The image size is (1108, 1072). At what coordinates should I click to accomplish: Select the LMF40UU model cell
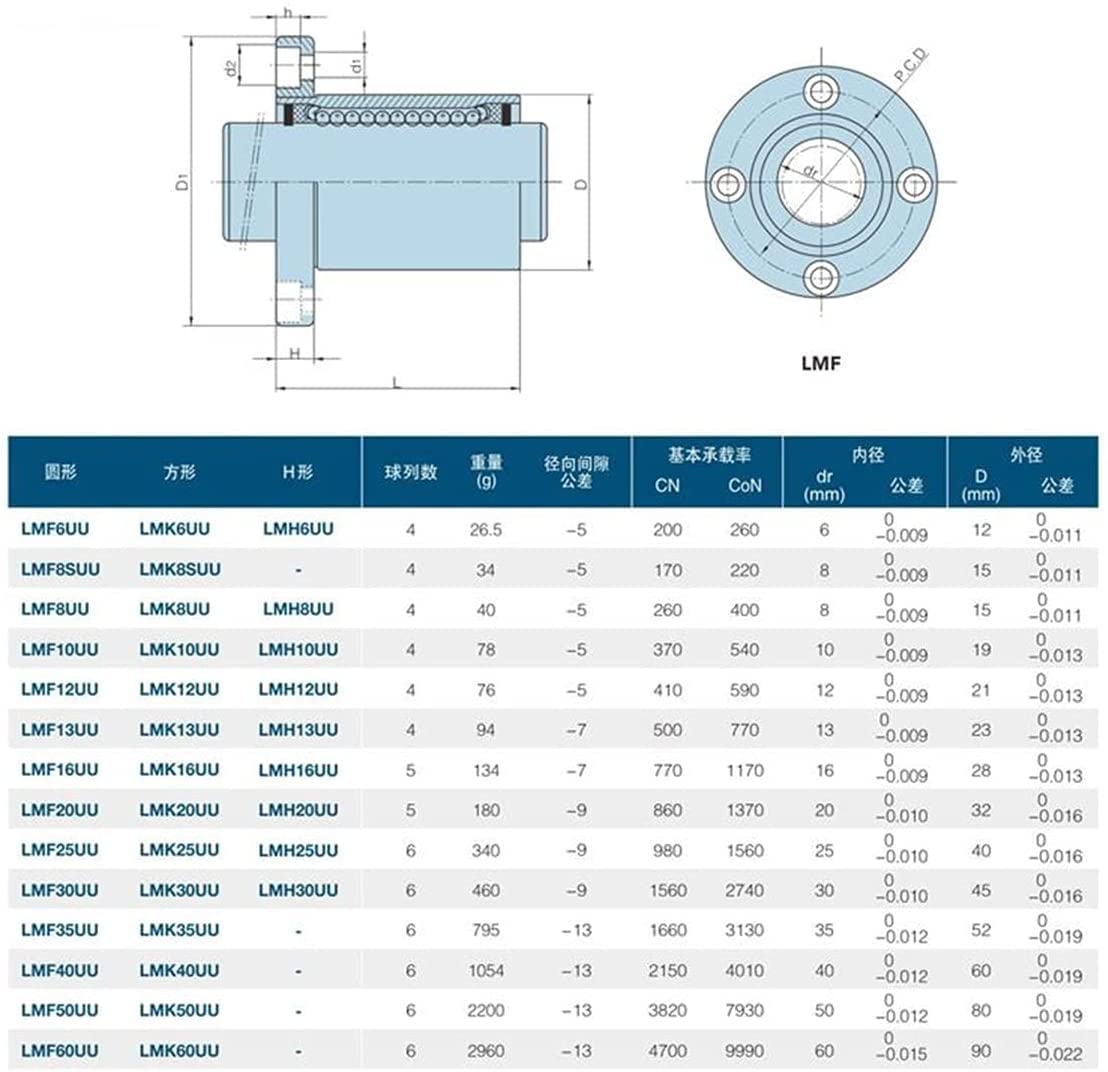point(59,970)
